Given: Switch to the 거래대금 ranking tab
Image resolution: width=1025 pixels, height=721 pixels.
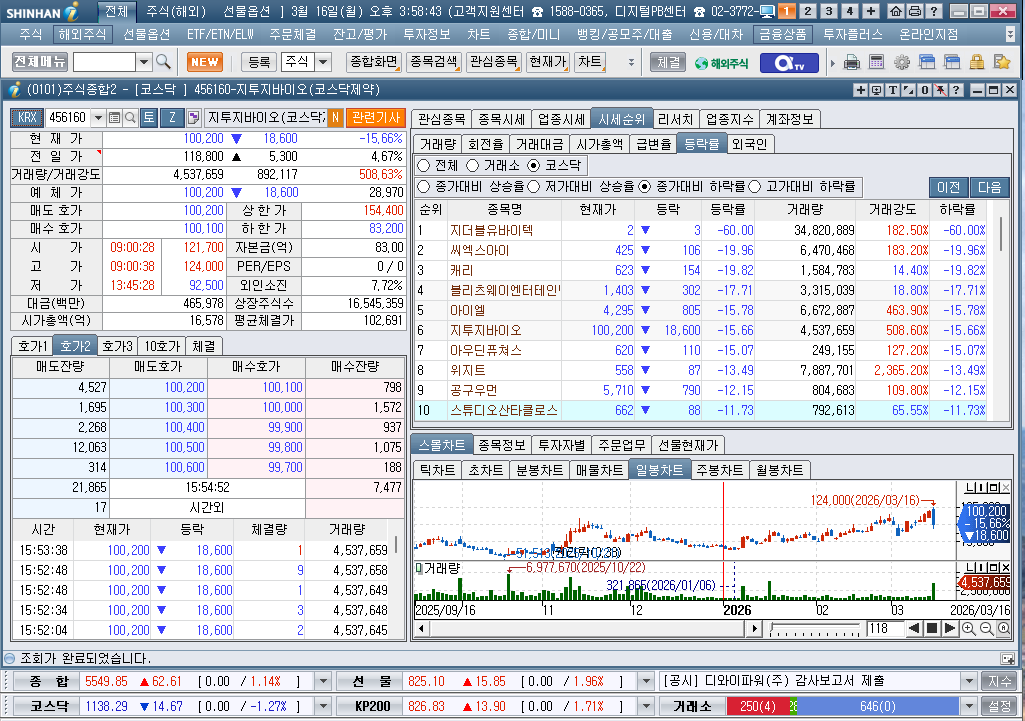Looking at the screenshot, I should 540,144.
